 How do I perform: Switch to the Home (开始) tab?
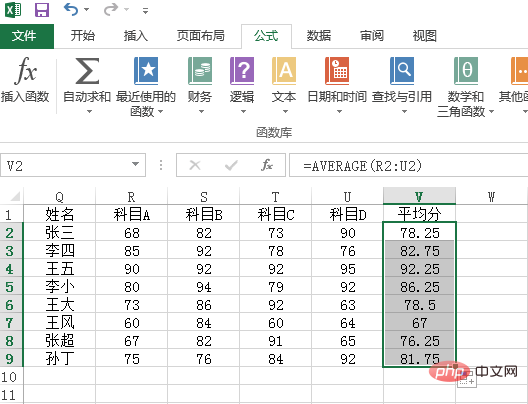(x=82, y=36)
